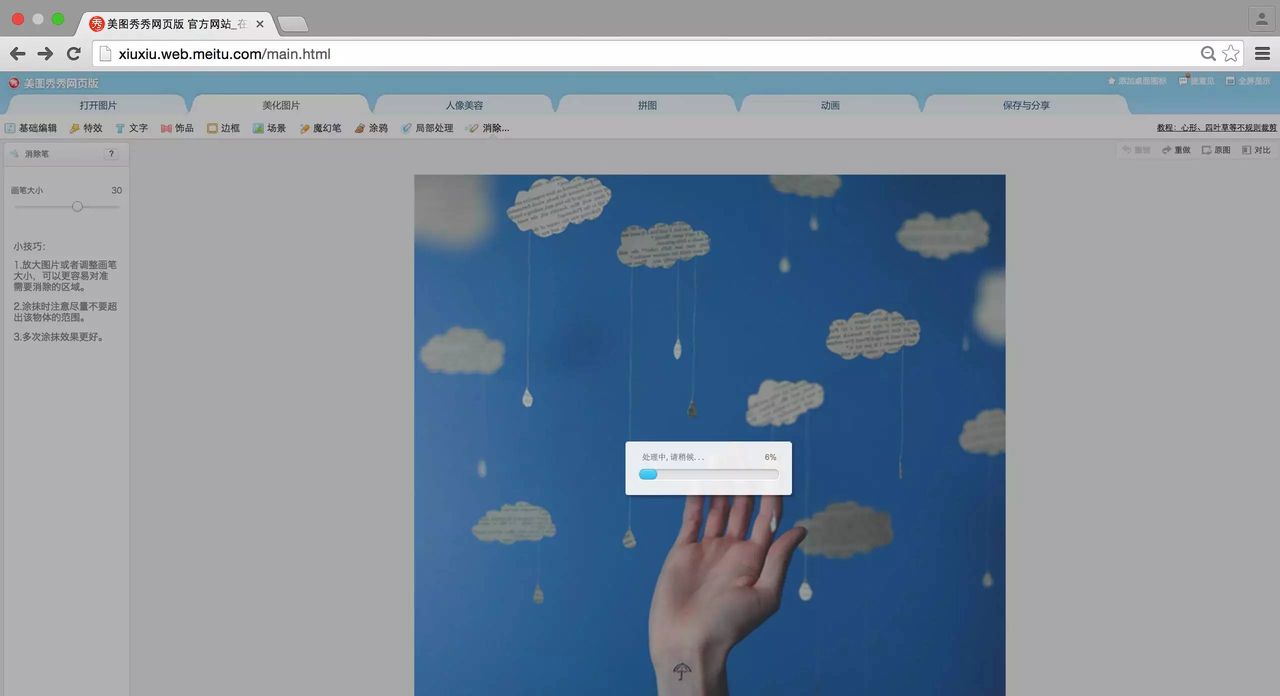Viewport: 1280px width, 696px height.
Task: Open the Chrome hamburger menu
Action: [x=1262, y=54]
